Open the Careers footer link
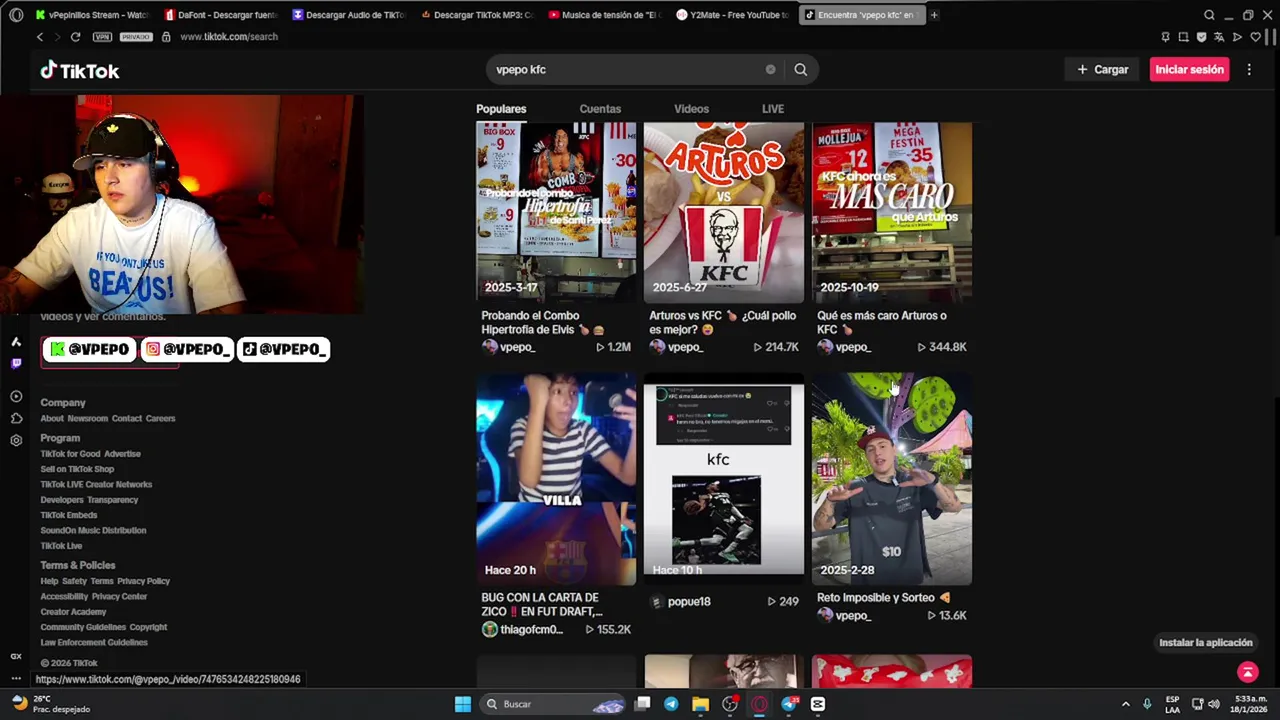Image resolution: width=1280 pixels, height=720 pixels. click(x=160, y=419)
